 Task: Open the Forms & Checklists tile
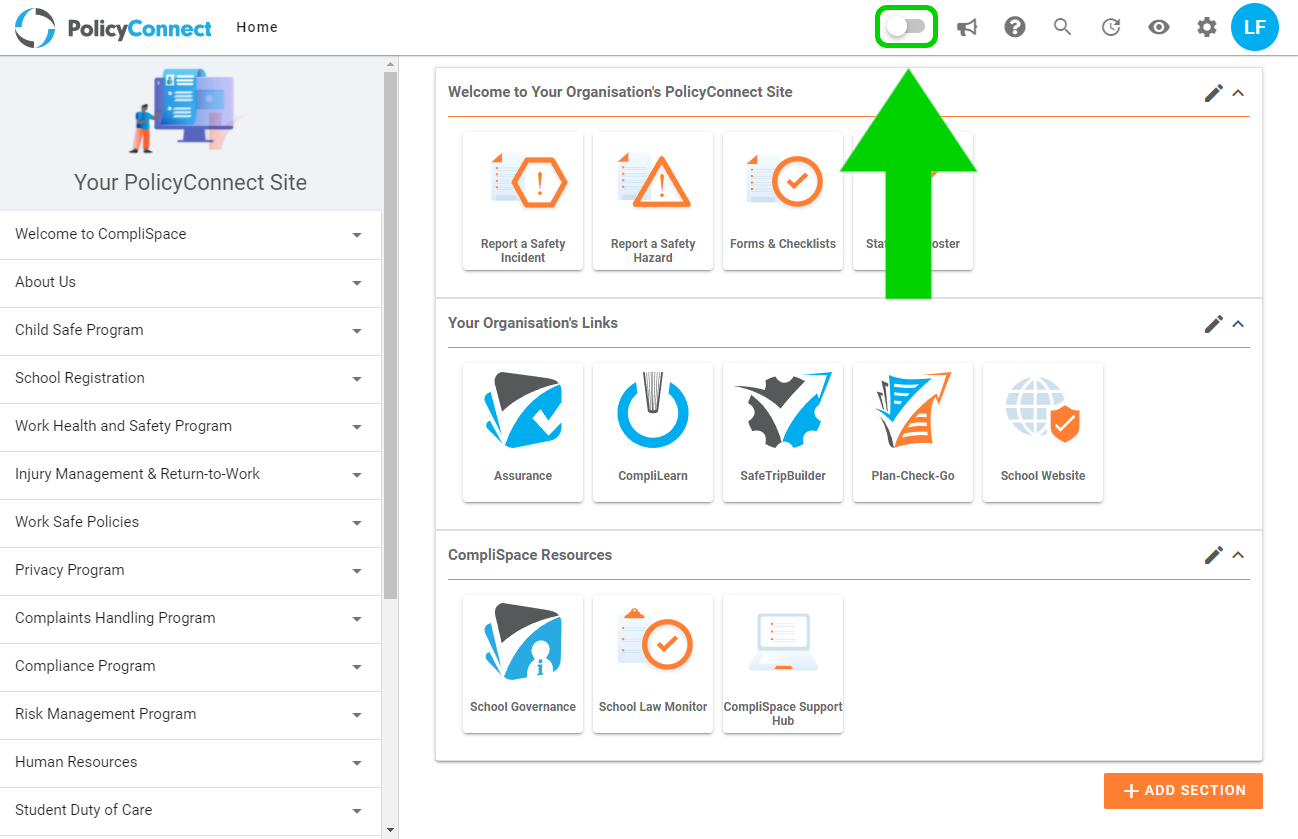(x=783, y=201)
